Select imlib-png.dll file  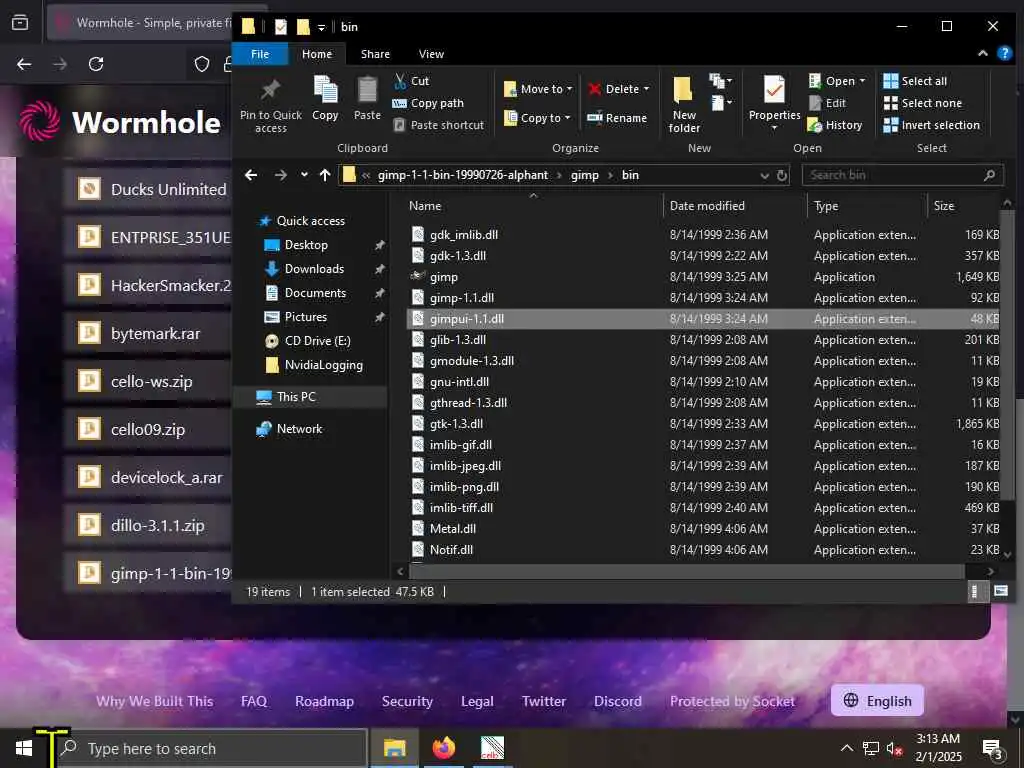click(704, 487)
